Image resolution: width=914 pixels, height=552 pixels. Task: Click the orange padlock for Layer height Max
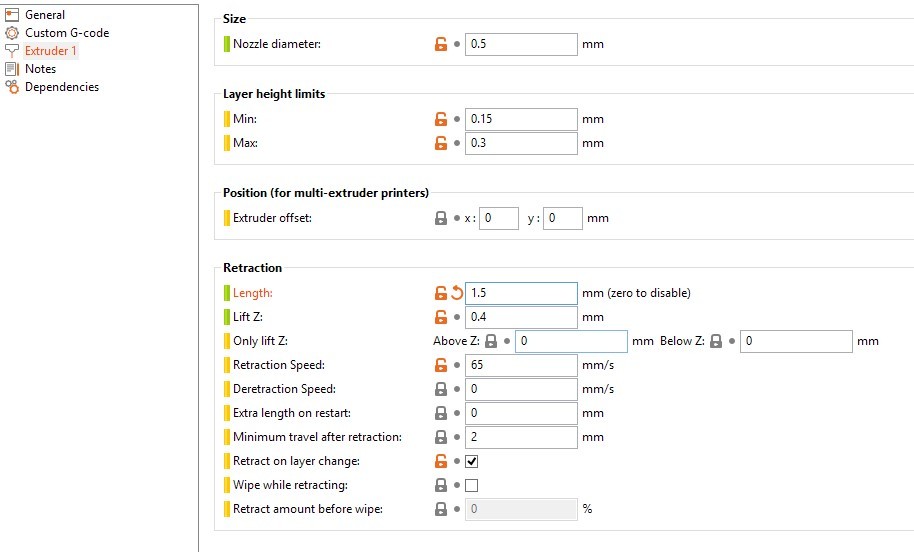tap(441, 143)
